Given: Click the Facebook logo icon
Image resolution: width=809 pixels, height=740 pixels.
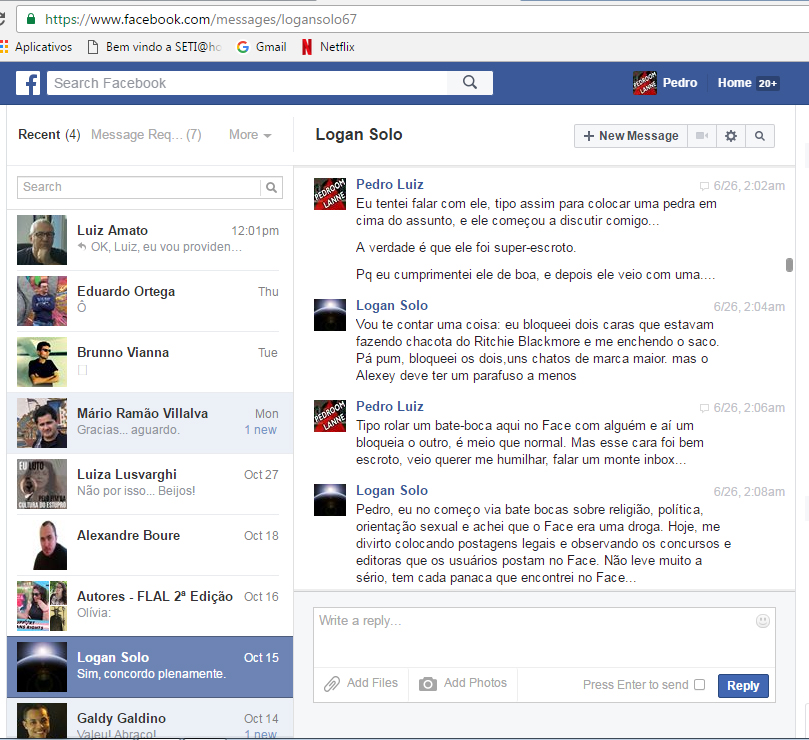Looking at the screenshot, I should pyautogui.click(x=28, y=83).
